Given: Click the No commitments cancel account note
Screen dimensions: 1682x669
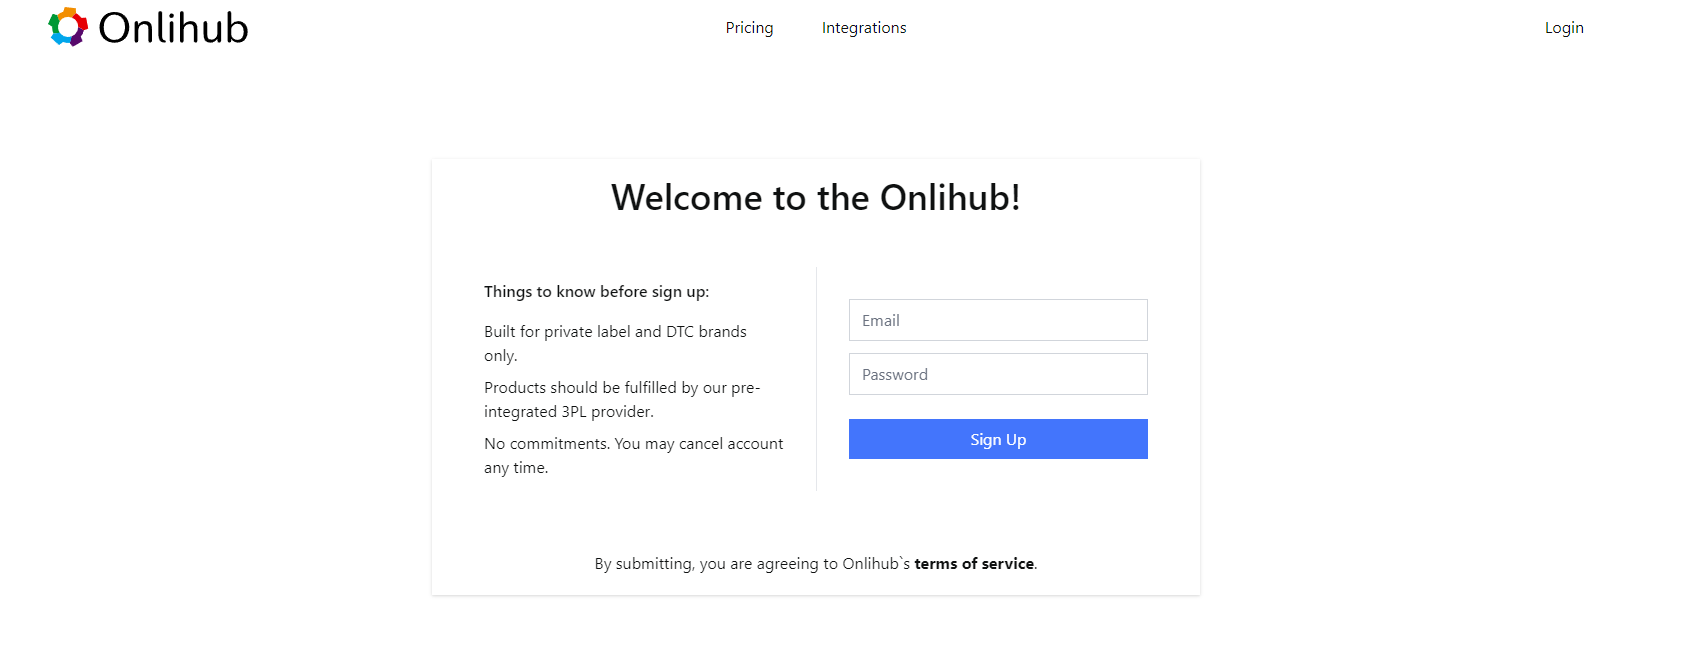Looking at the screenshot, I should (633, 455).
